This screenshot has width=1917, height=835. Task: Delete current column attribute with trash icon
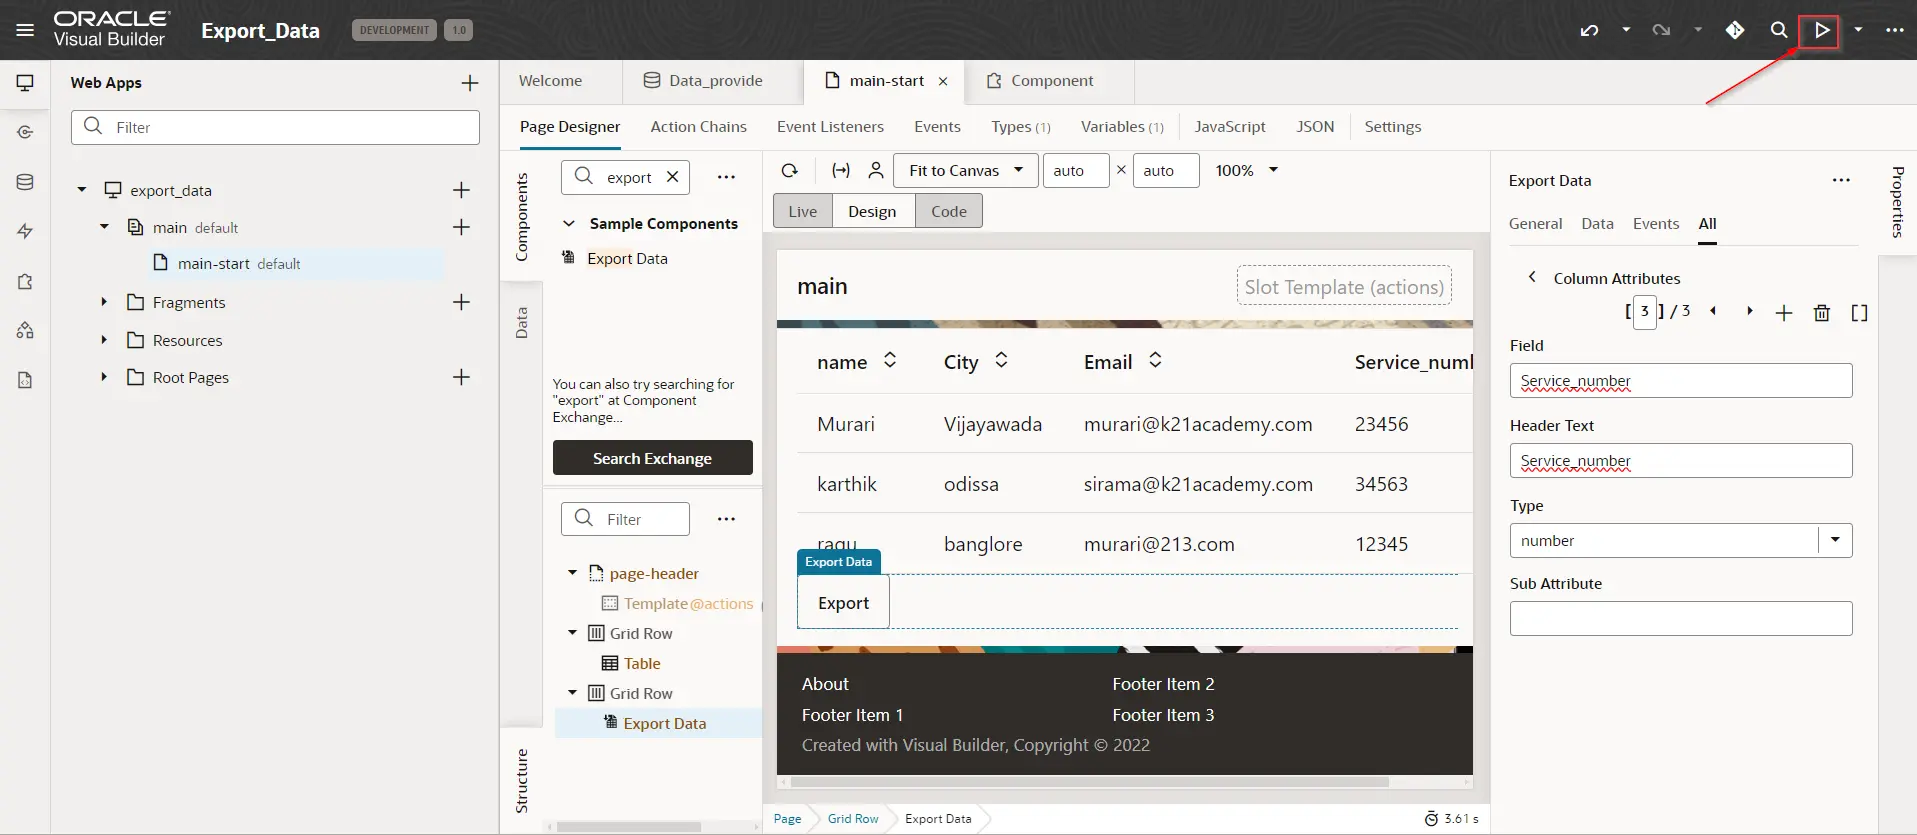pyautogui.click(x=1822, y=313)
